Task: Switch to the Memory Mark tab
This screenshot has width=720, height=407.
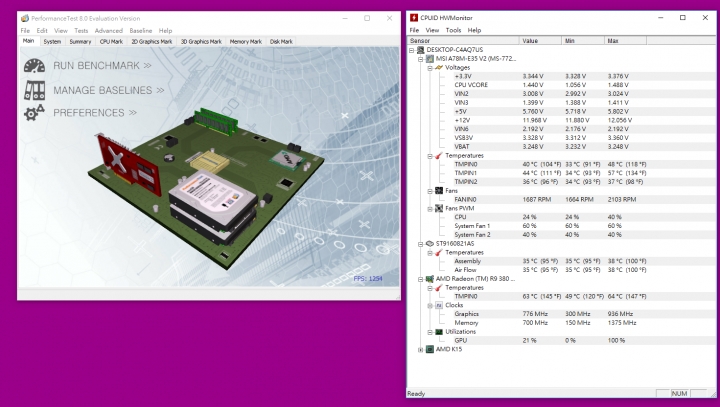Action: point(246,41)
